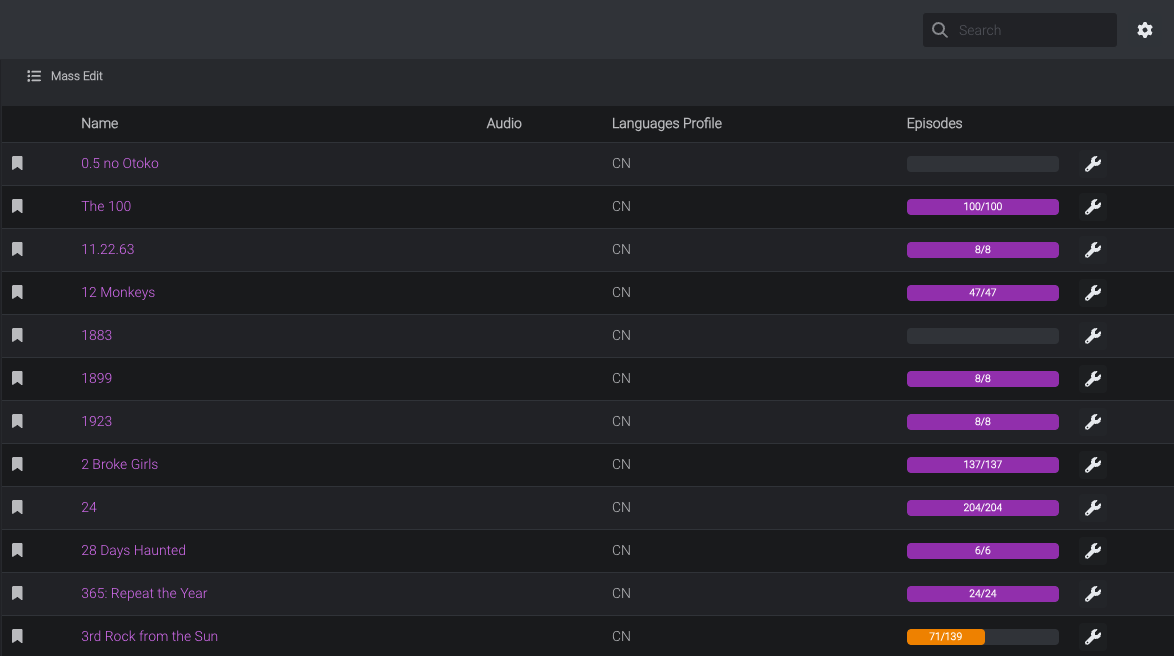Open the 1923 series link
Screen dimensions: 1174x656
96,421
